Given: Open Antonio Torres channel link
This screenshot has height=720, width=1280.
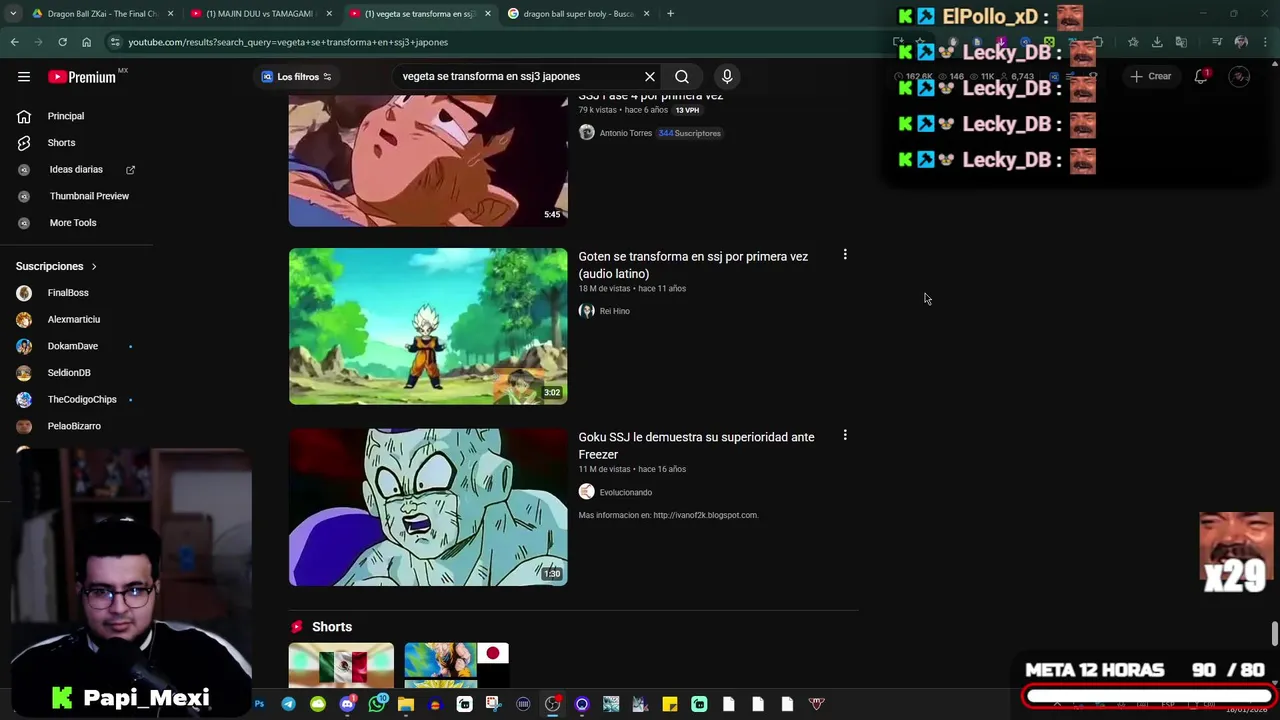Looking at the screenshot, I should pos(625,133).
